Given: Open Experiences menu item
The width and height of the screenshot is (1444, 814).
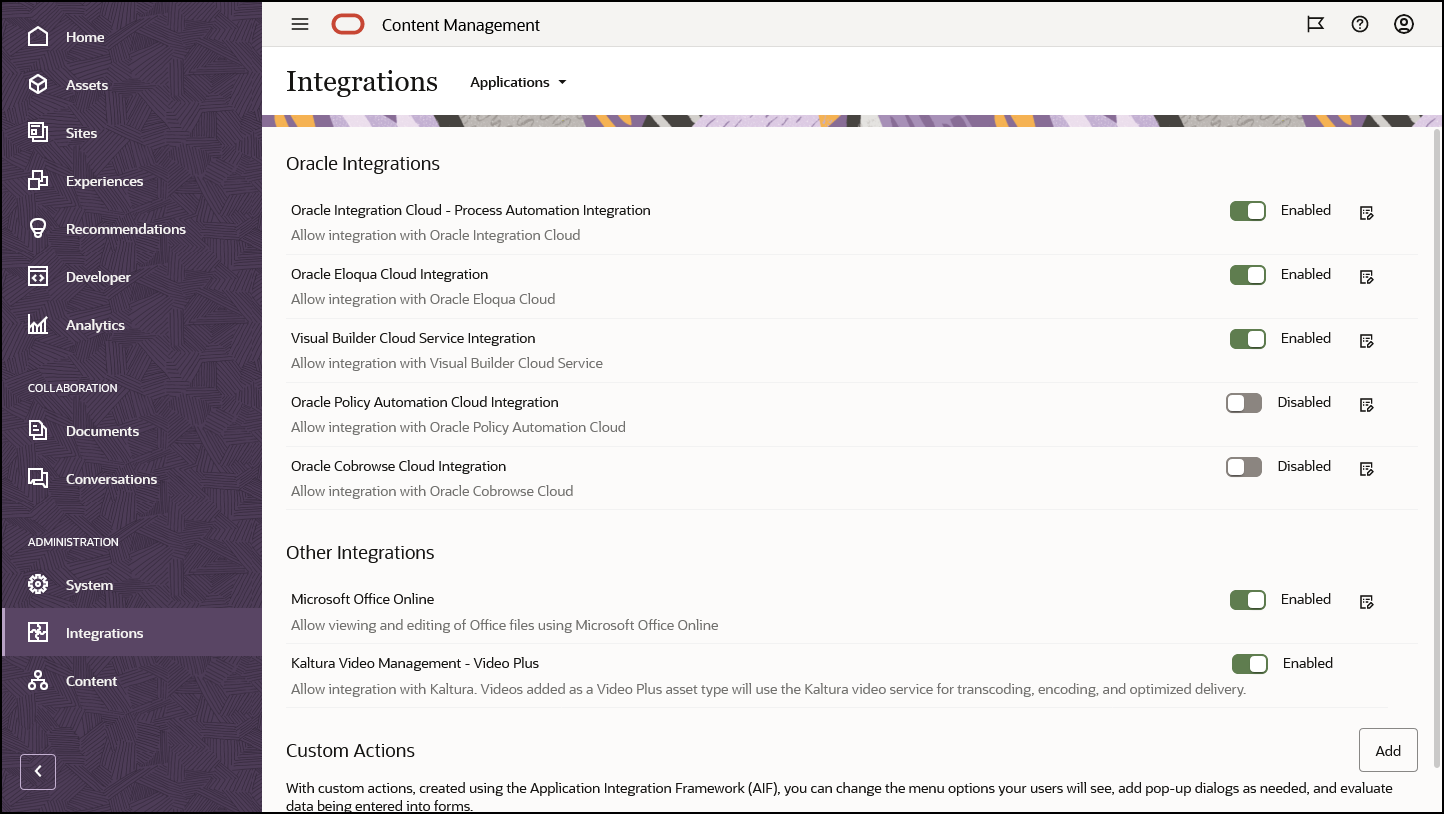Looking at the screenshot, I should pyautogui.click(x=131, y=181).
